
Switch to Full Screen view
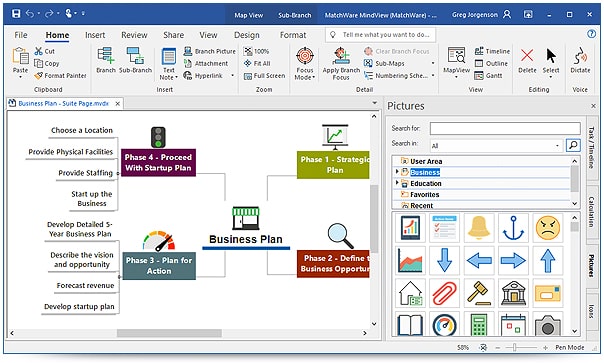[x=264, y=76]
